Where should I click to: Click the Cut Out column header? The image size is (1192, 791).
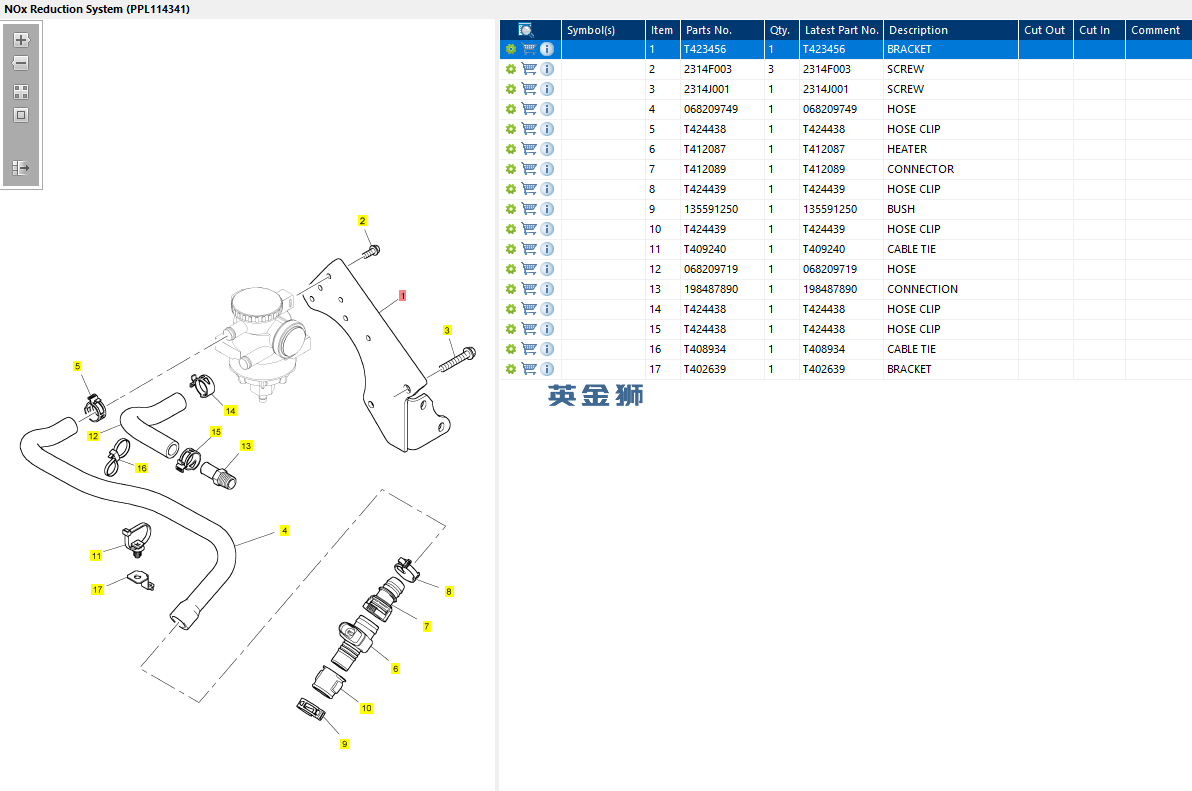pos(1045,30)
